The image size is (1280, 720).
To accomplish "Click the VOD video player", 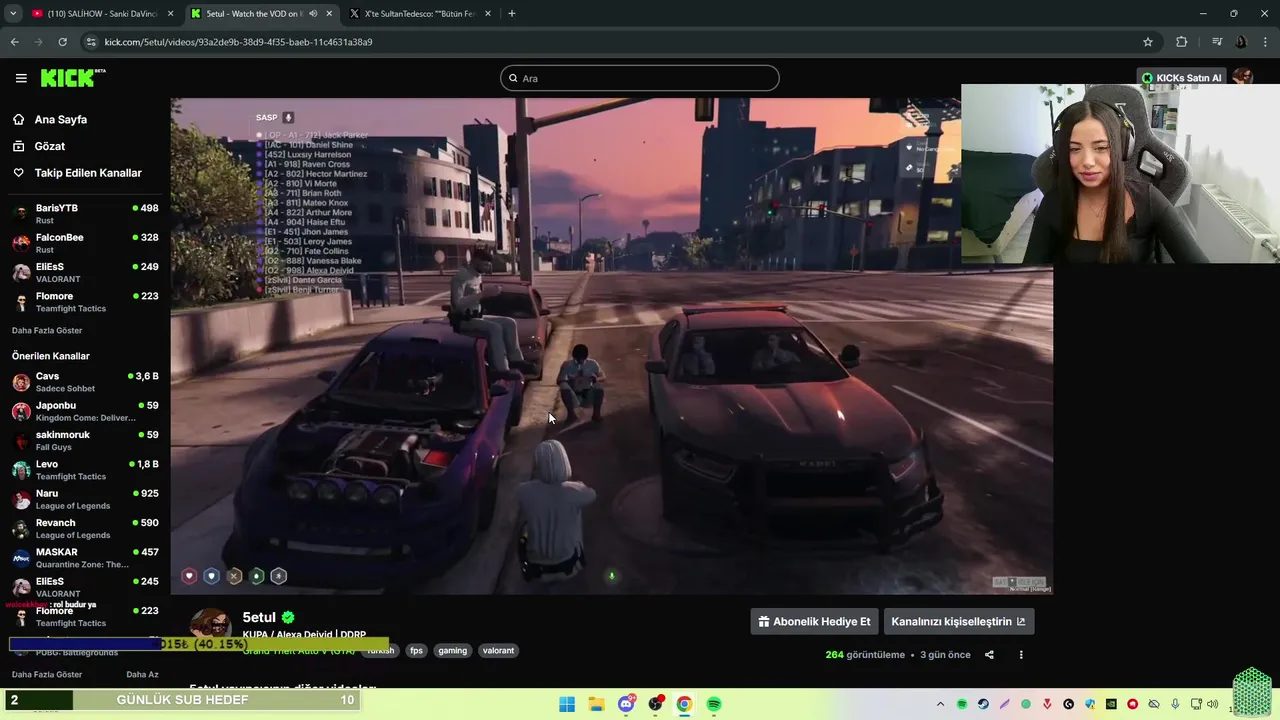I will pyautogui.click(x=611, y=346).
